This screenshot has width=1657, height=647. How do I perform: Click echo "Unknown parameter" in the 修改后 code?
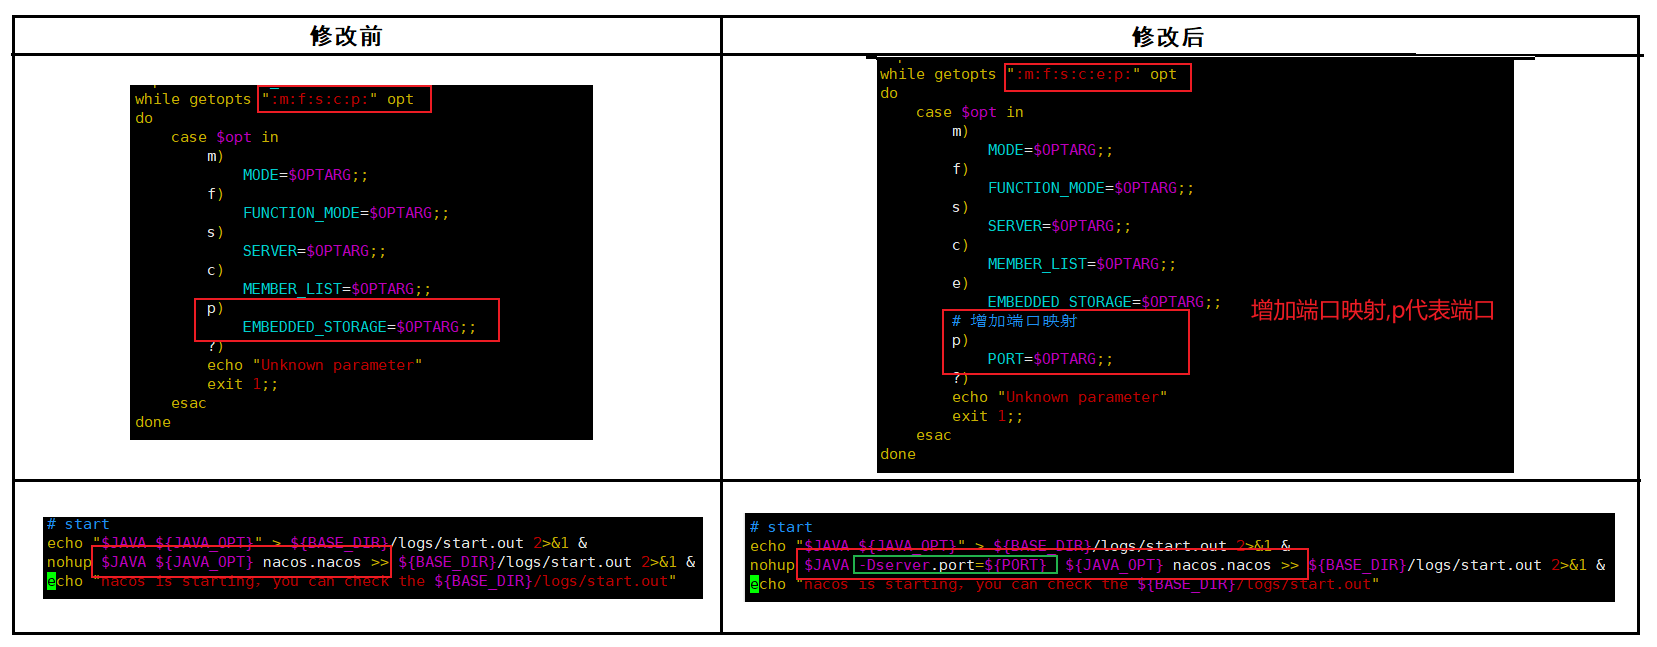[1059, 397]
